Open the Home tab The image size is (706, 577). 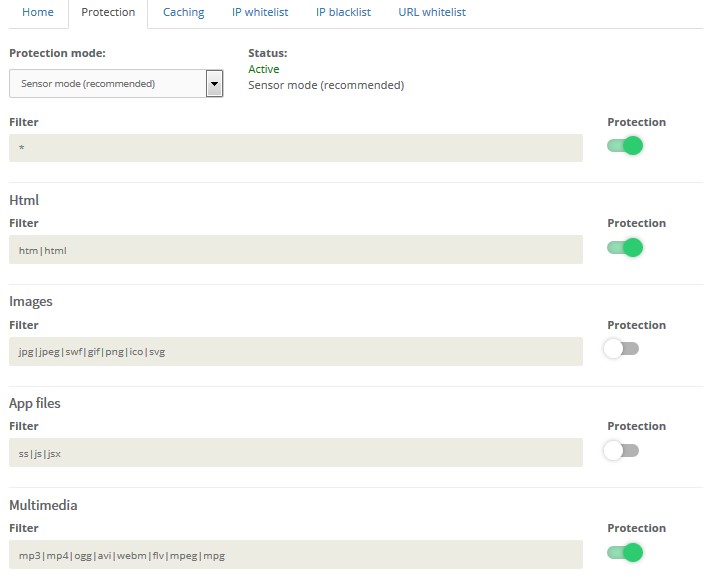[x=38, y=13]
